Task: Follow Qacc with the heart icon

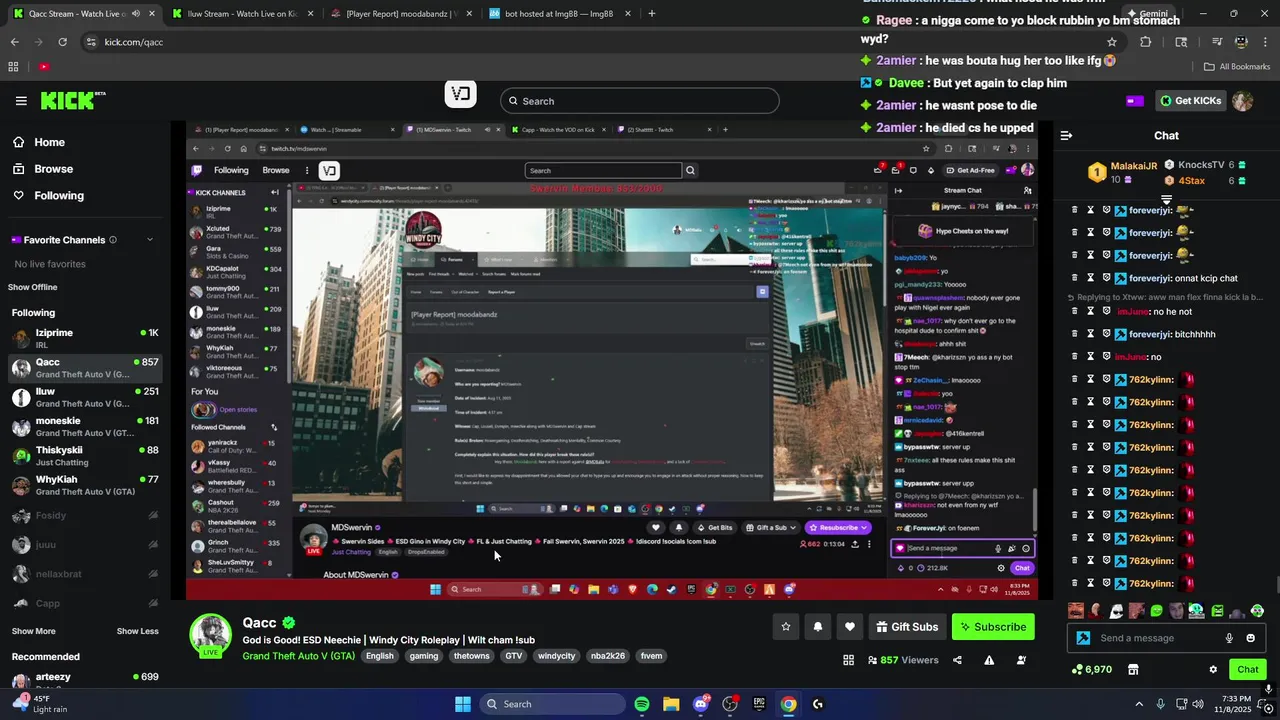Action: pyautogui.click(x=850, y=627)
